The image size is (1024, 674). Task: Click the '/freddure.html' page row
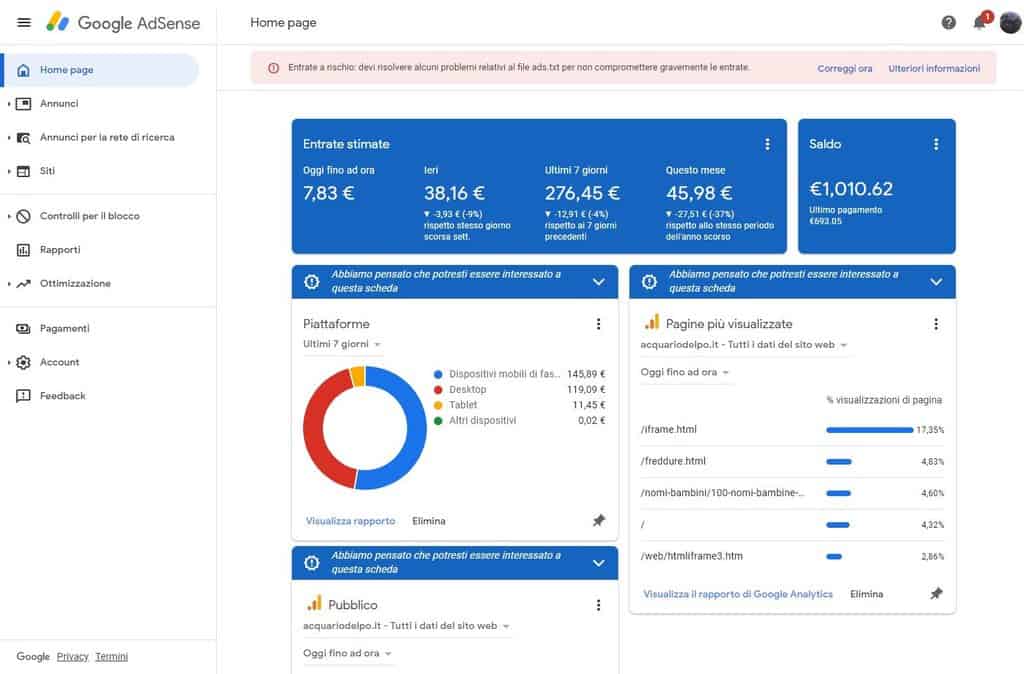click(792, 461)
